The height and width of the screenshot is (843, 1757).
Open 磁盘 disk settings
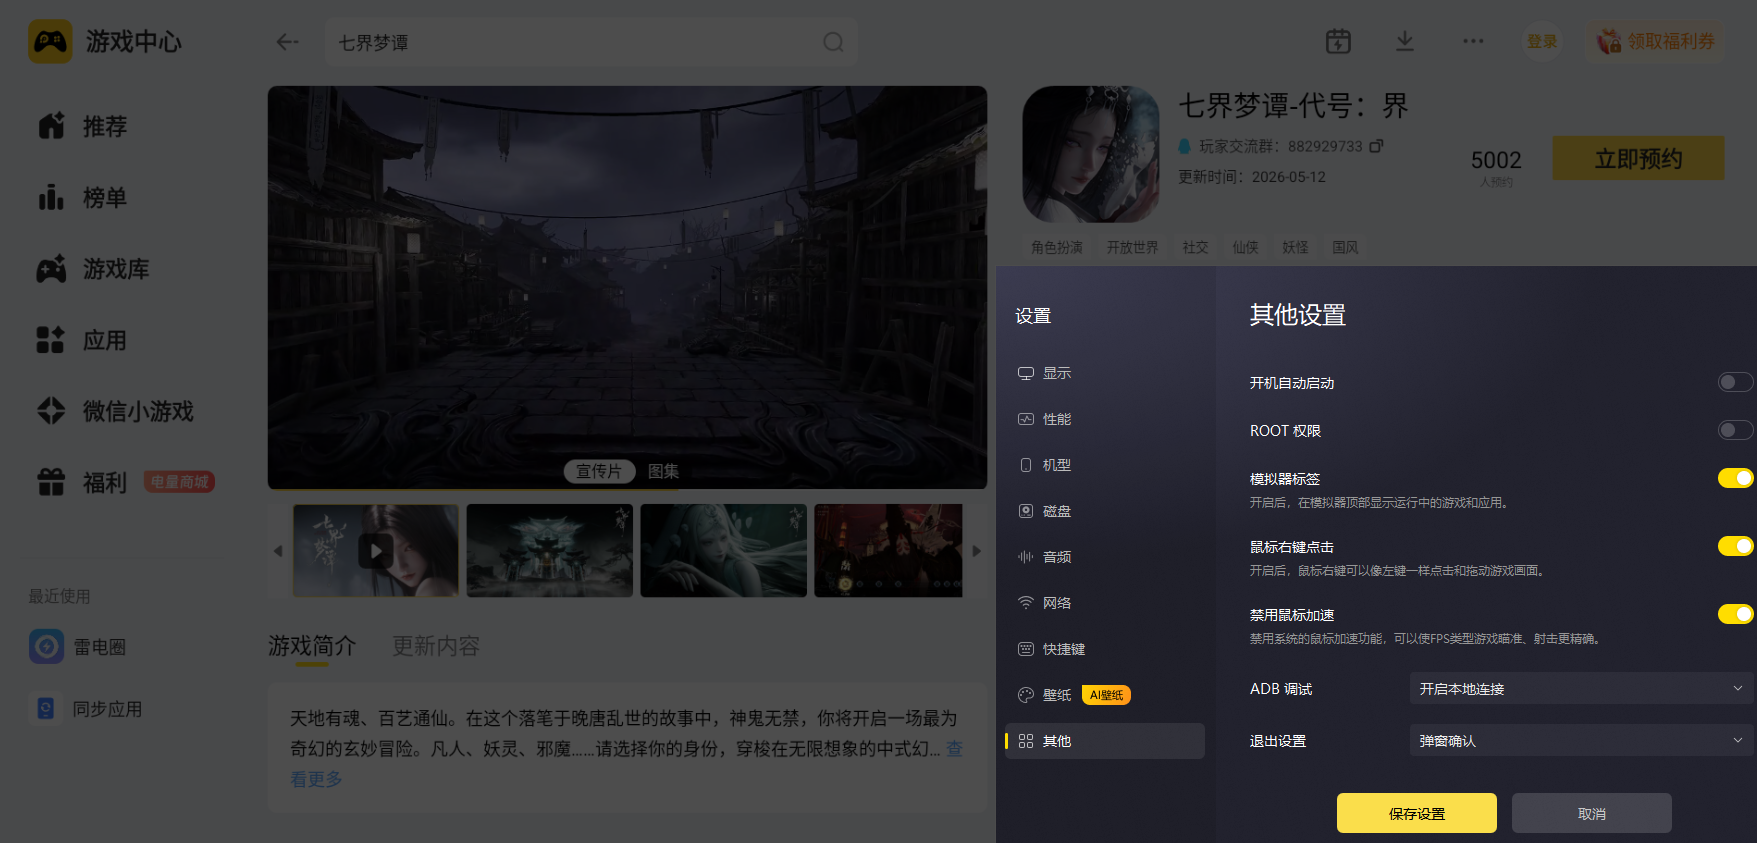(x=1105, y=511)
